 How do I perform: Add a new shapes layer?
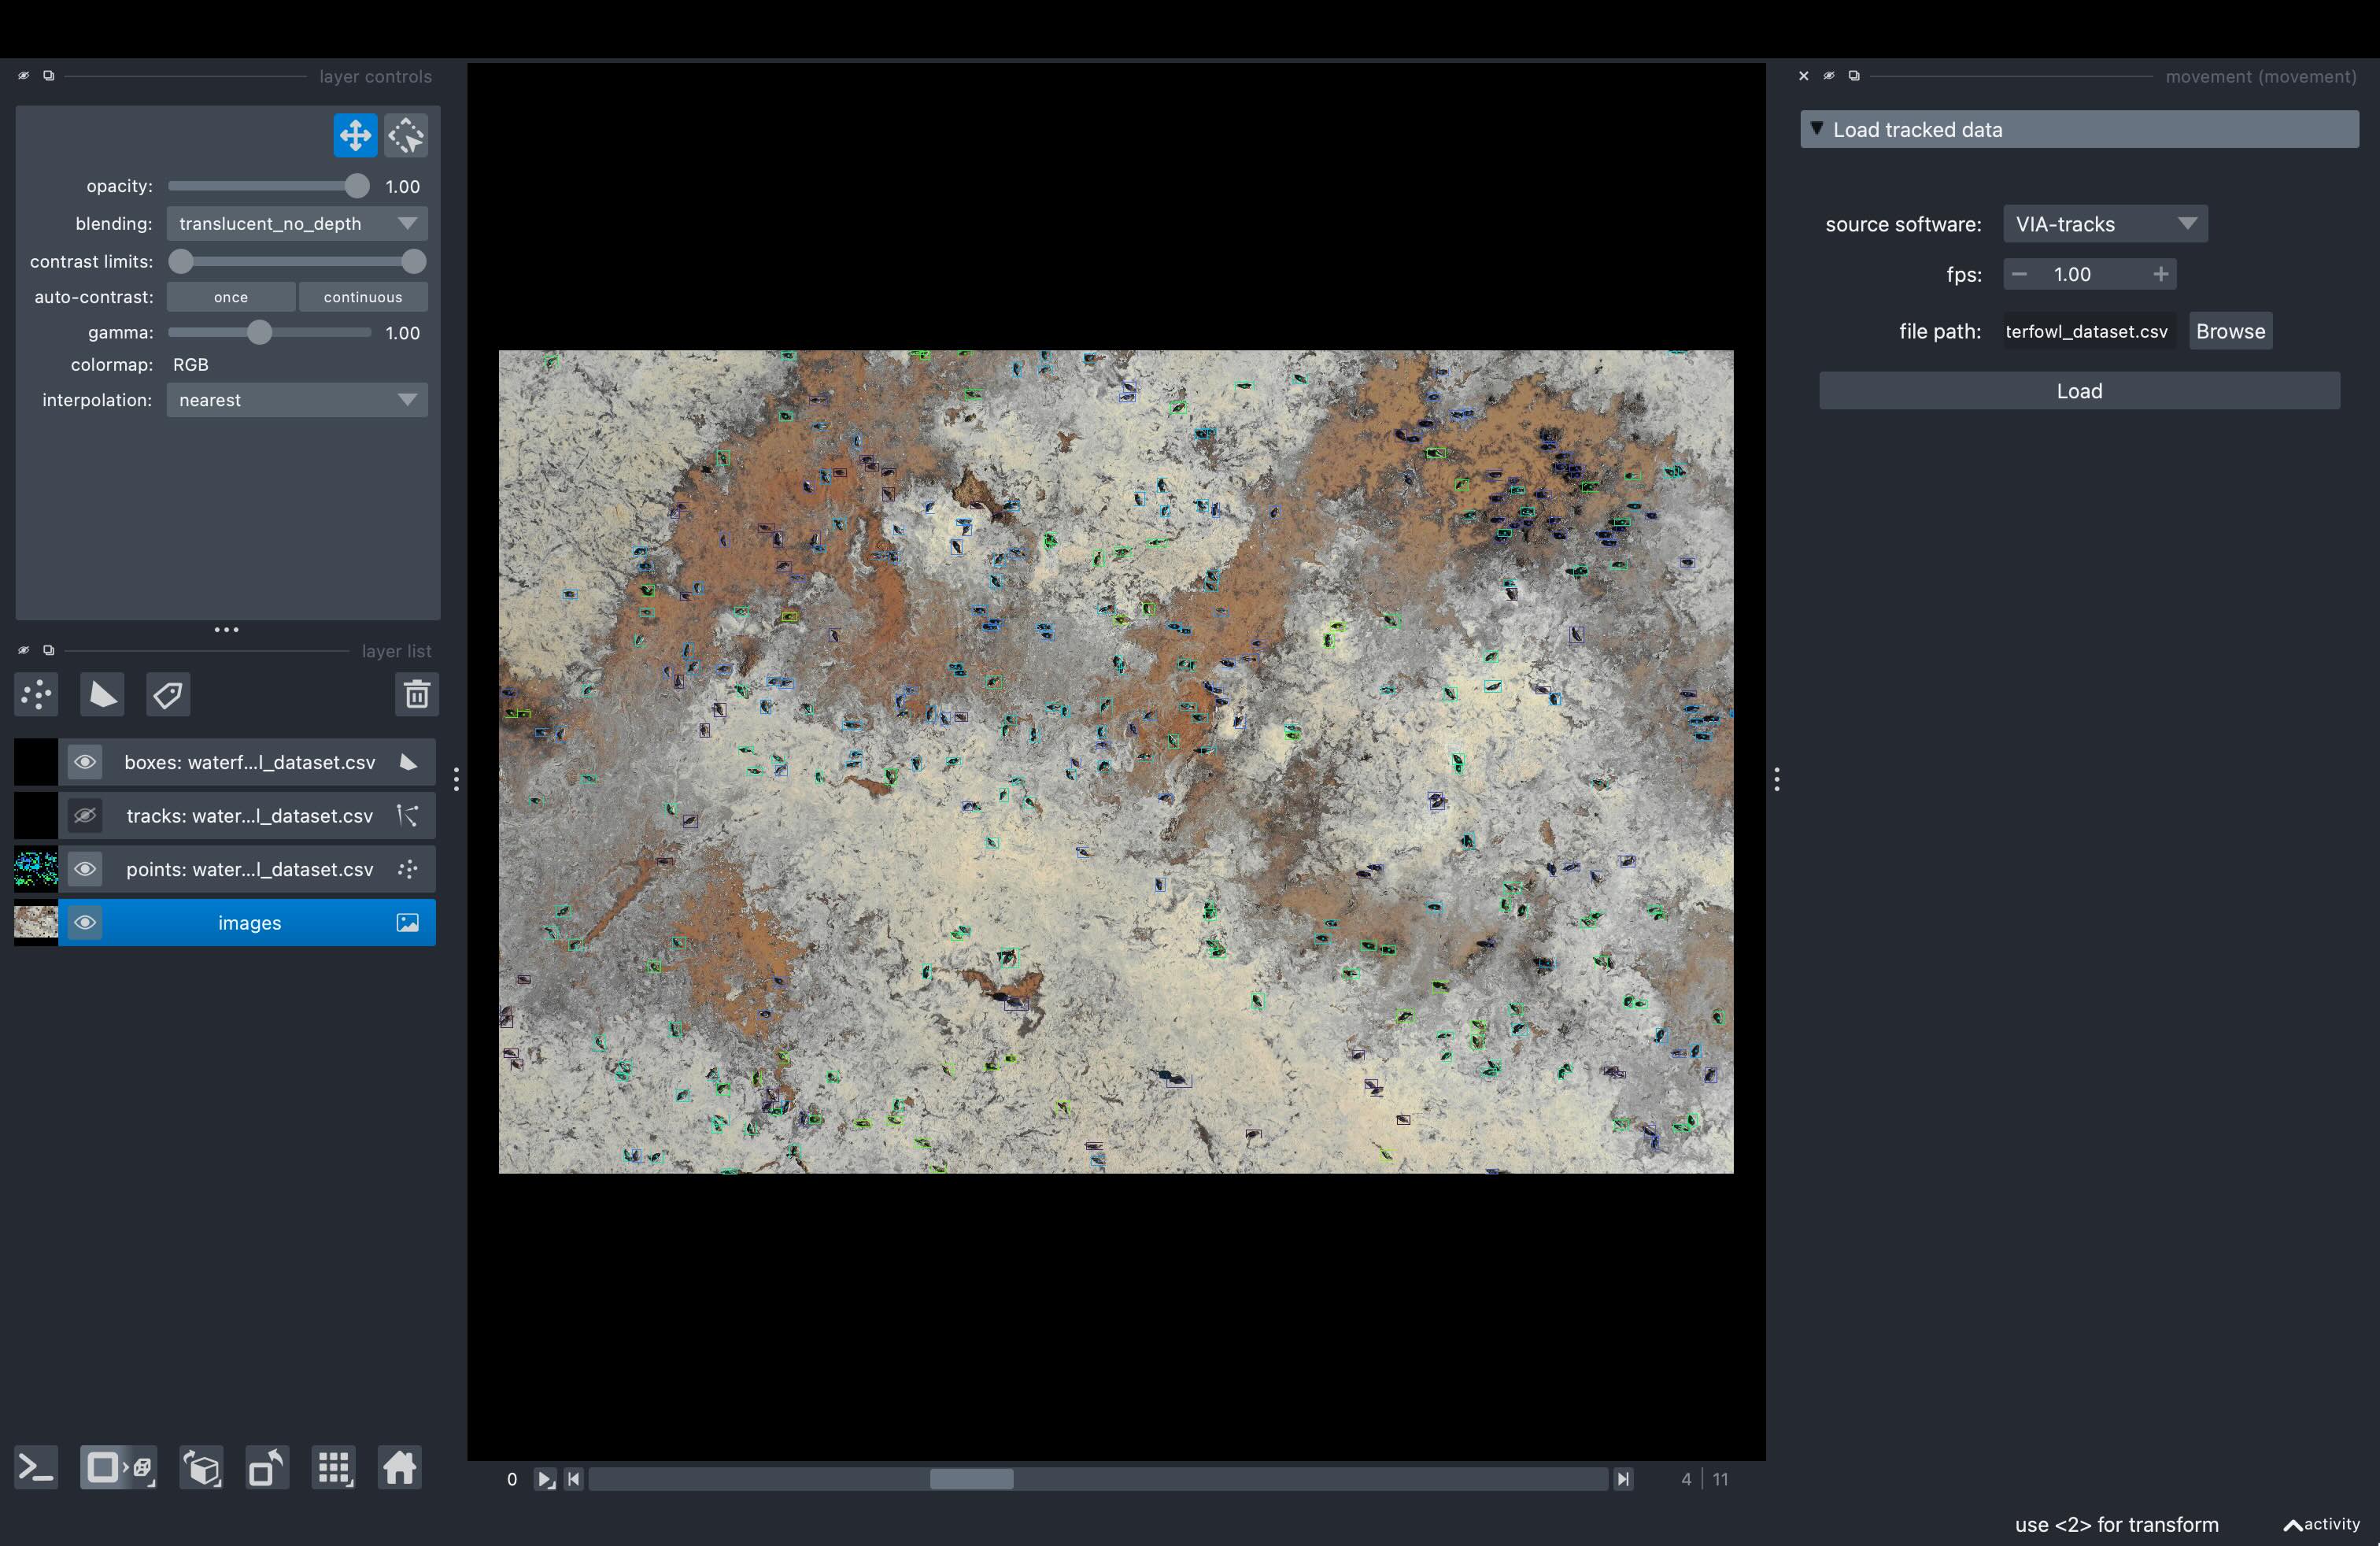click(102, 694)
